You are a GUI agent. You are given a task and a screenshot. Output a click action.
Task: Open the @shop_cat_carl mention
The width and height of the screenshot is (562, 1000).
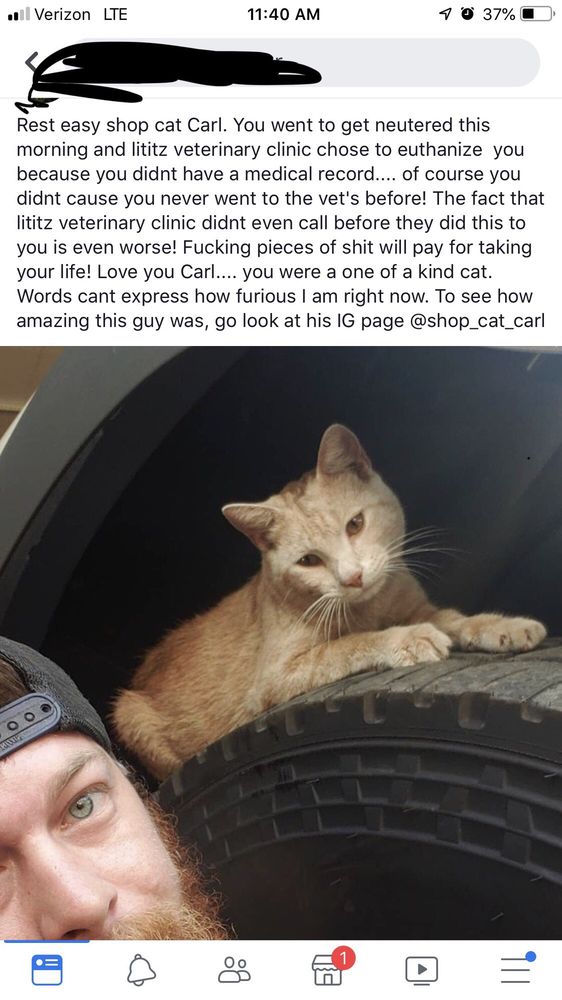(478, 321)
